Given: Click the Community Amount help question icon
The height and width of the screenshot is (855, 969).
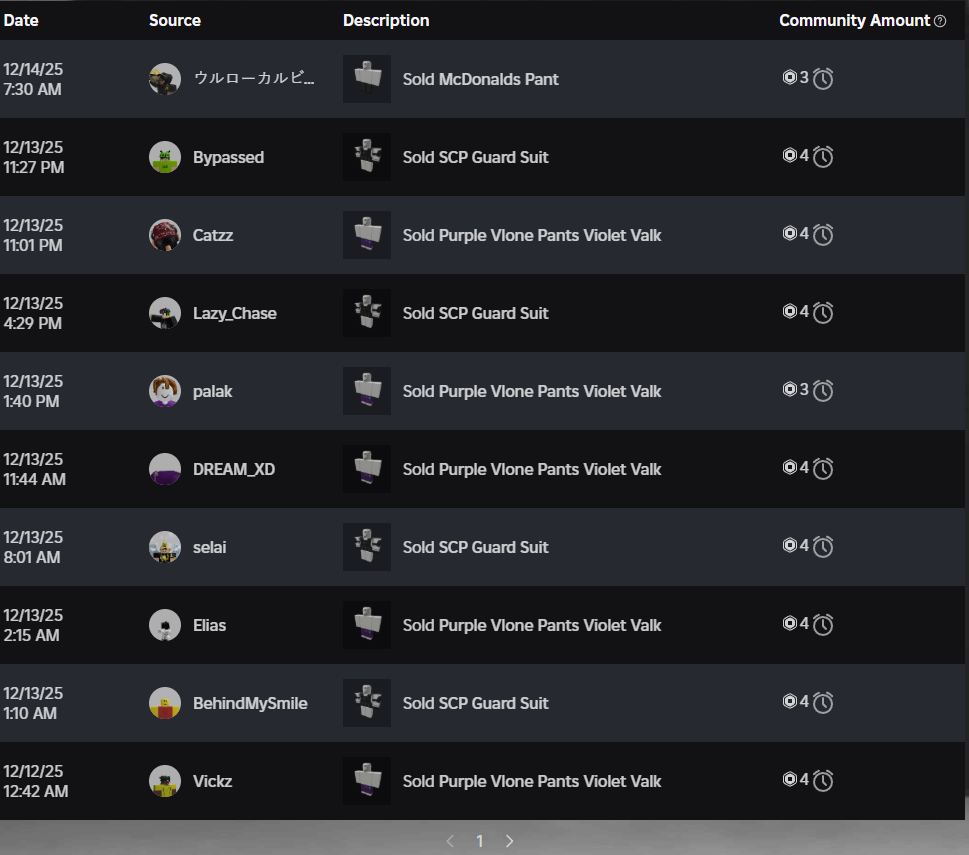Looking at the screenshot, I should pyautogui.click(x=940, y=21).
